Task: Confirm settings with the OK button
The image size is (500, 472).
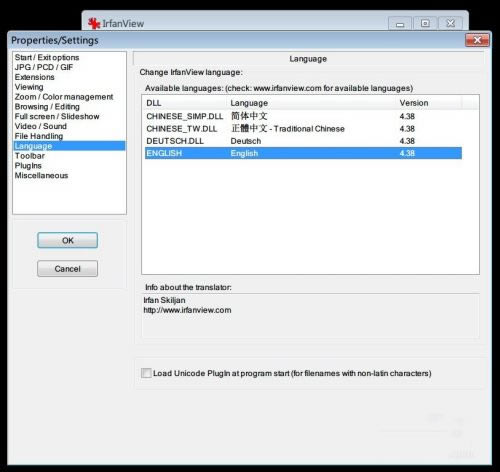Action: click(x=68, y=240)
